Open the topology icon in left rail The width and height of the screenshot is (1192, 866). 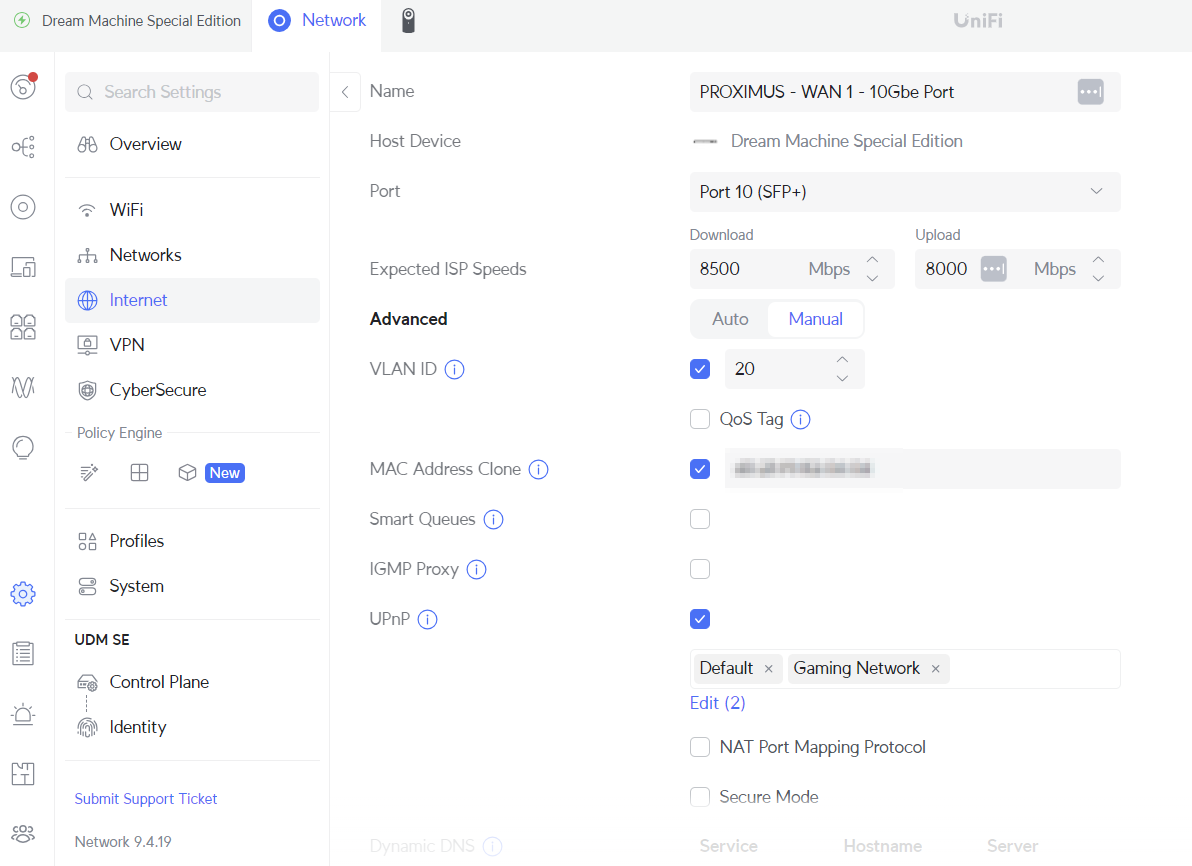tap(23, 147)
